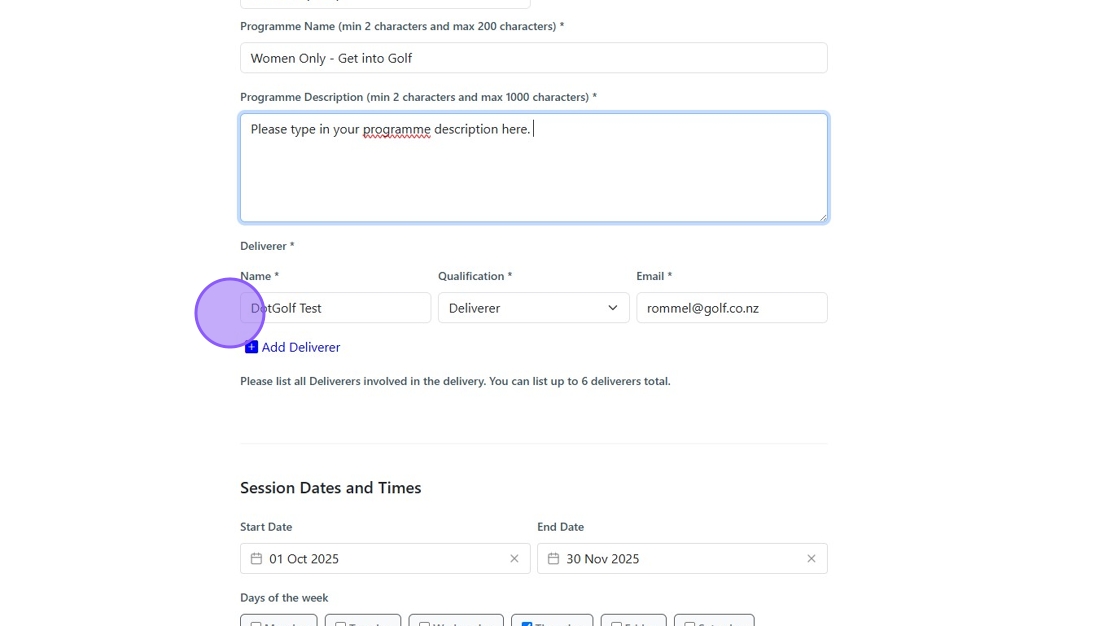Click the Add Deliverer link
Viewport: 1120px width, 626px height.
pos(300,347)
